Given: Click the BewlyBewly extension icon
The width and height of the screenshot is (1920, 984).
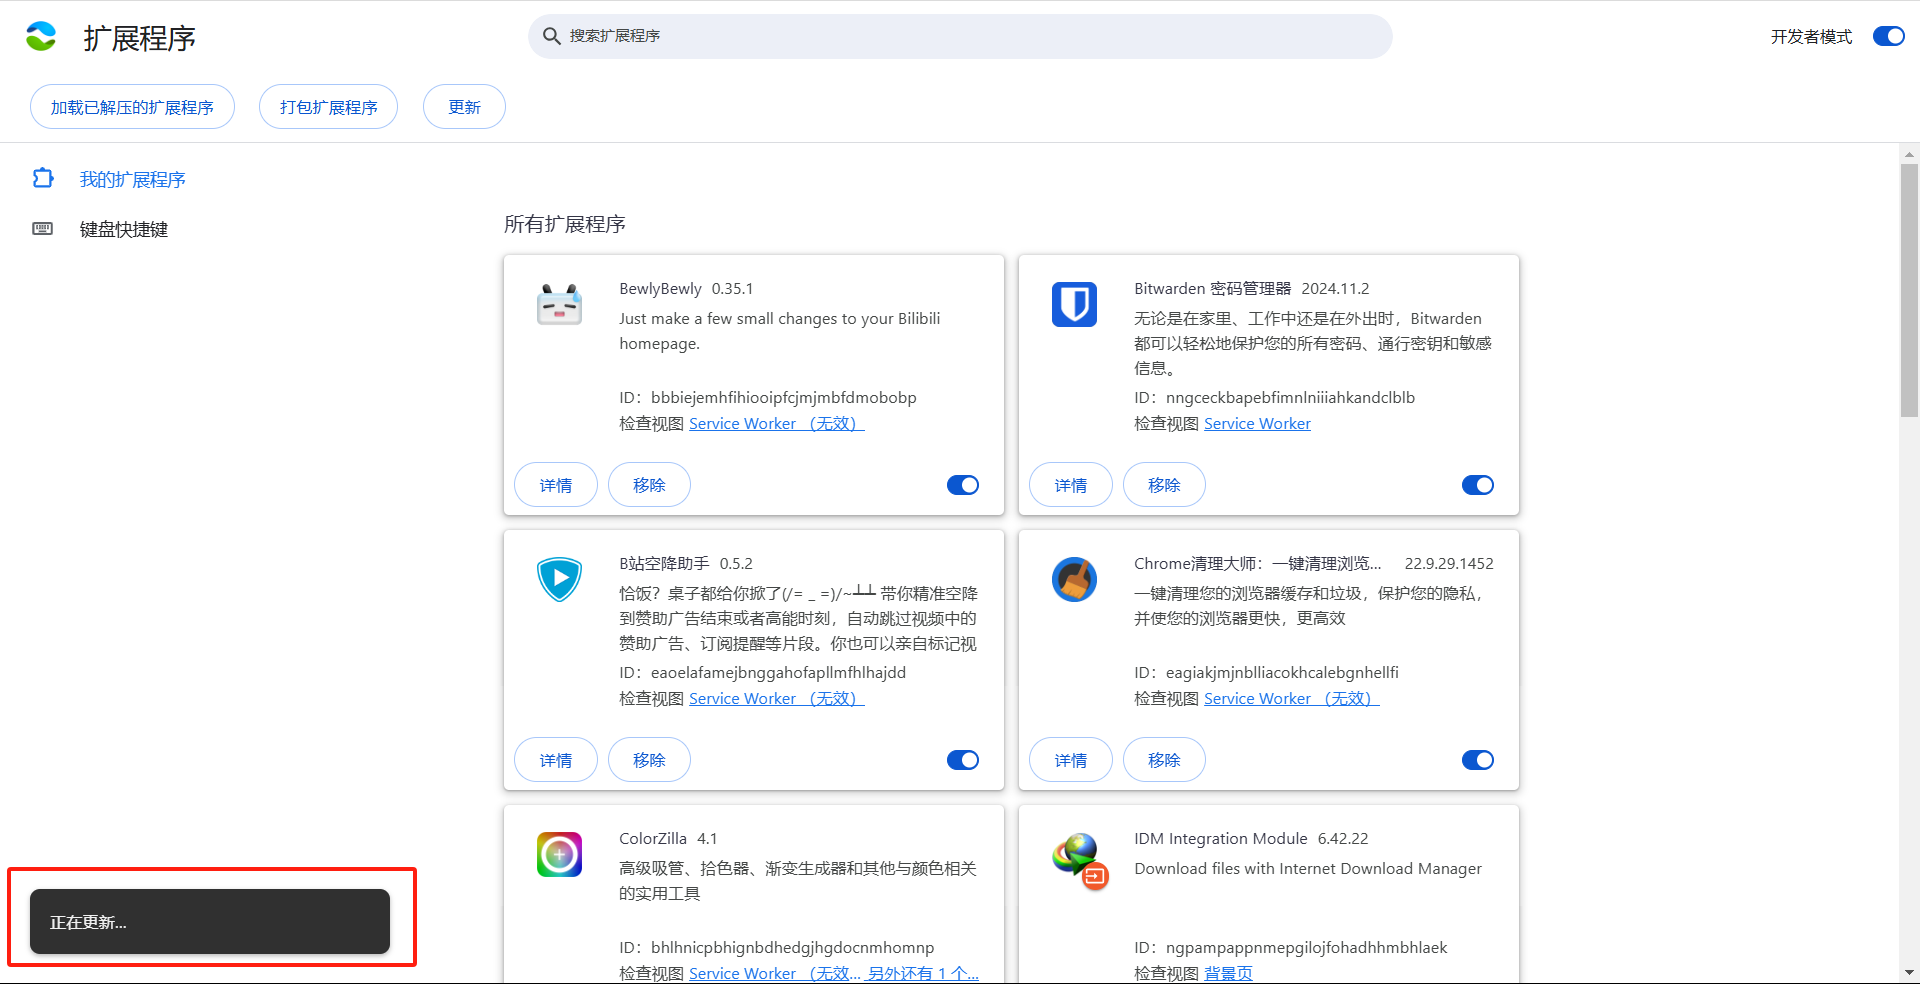Looking at the screenshot, I should (x=559, y=303).
